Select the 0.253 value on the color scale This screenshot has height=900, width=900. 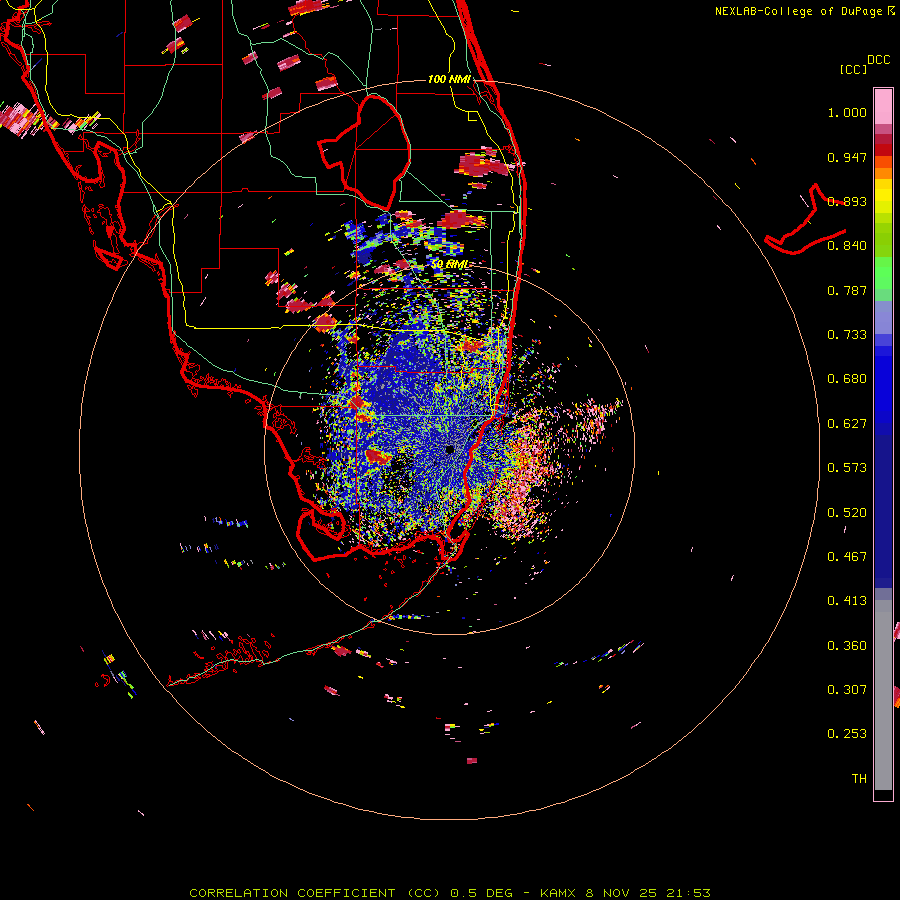pos(847,734)
